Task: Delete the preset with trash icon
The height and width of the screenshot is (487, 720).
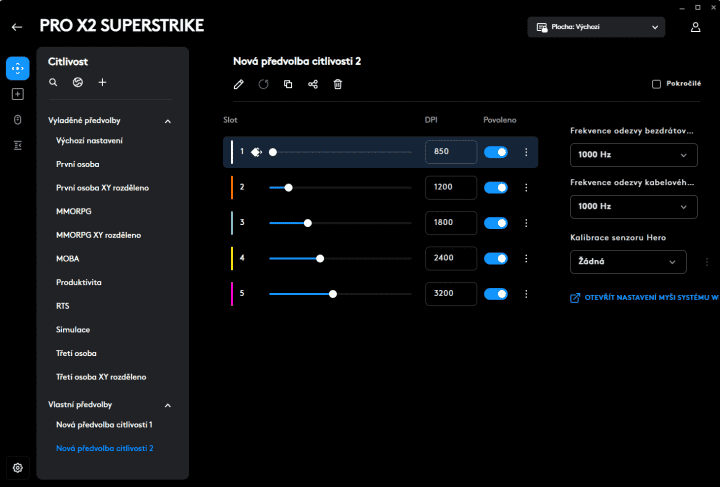Action: click(x=338, y=84)
